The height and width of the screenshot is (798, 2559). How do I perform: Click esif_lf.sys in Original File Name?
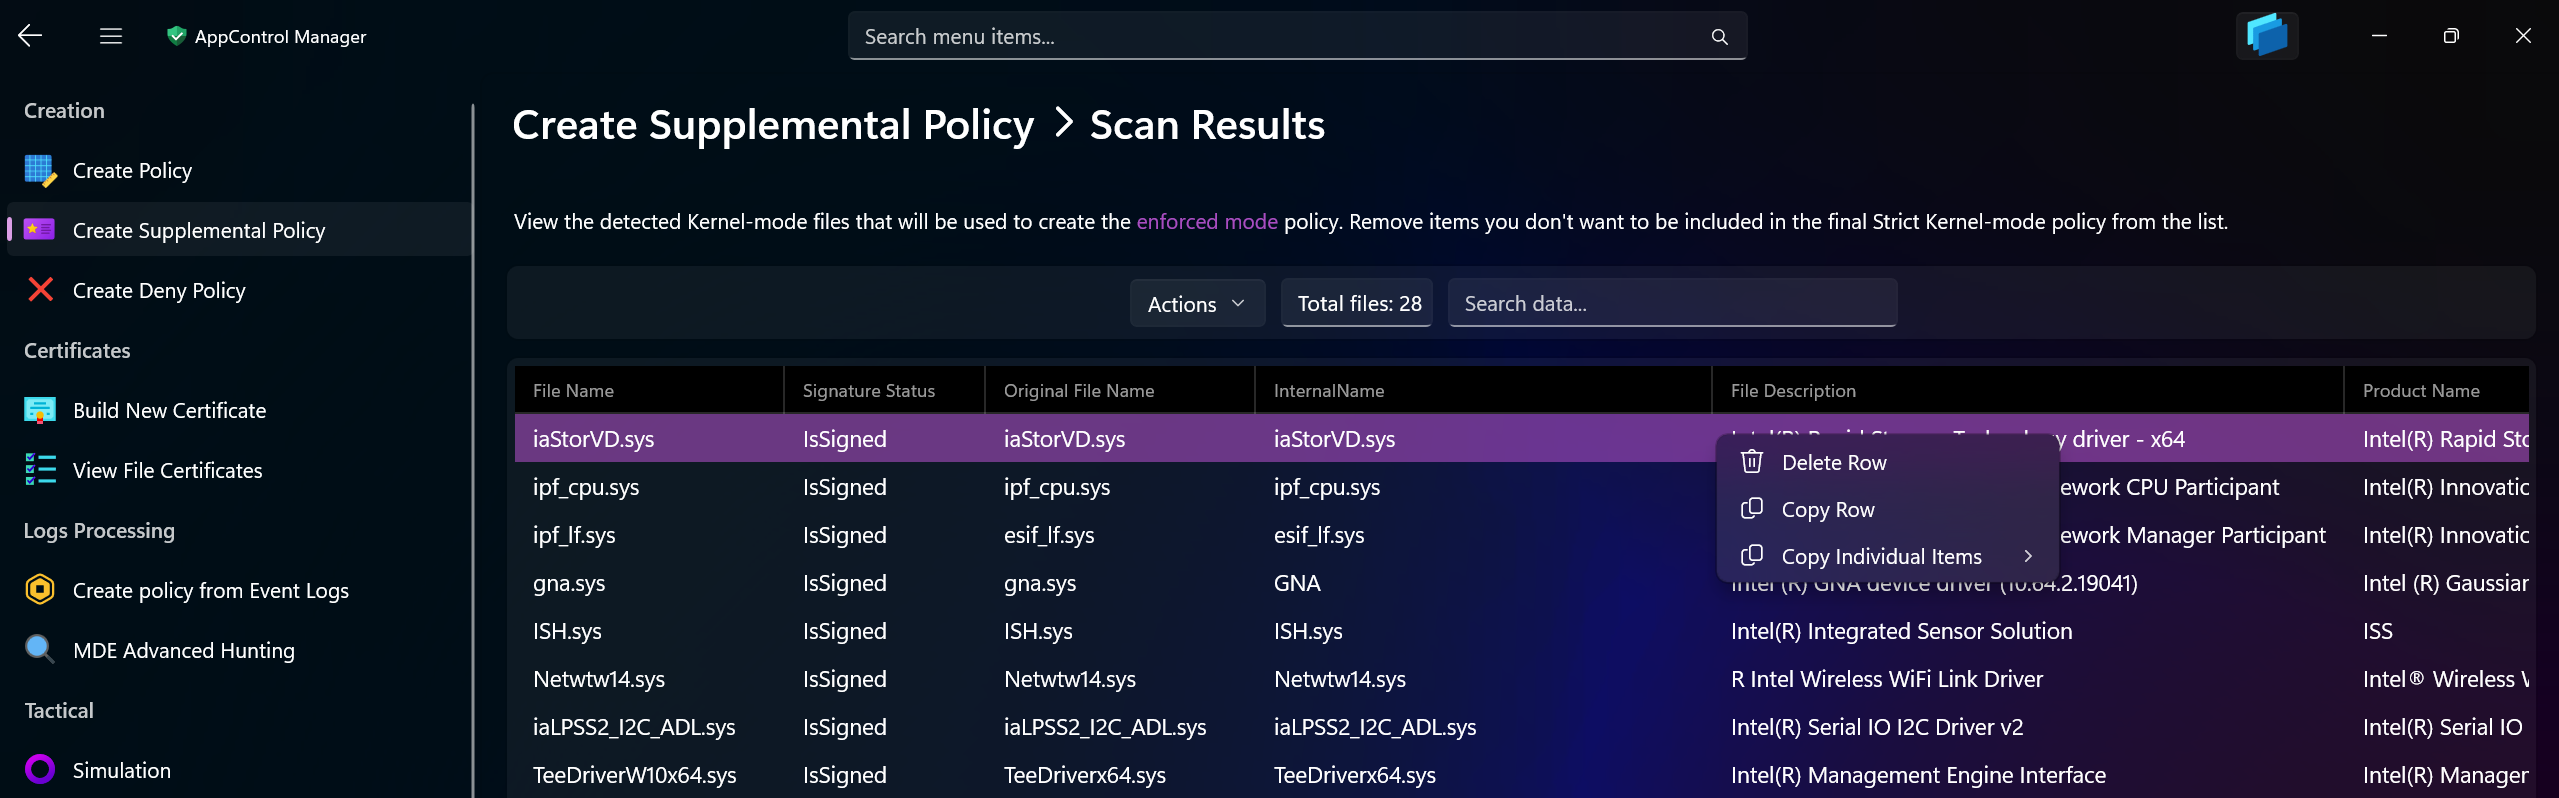[x=1049, y=535]
